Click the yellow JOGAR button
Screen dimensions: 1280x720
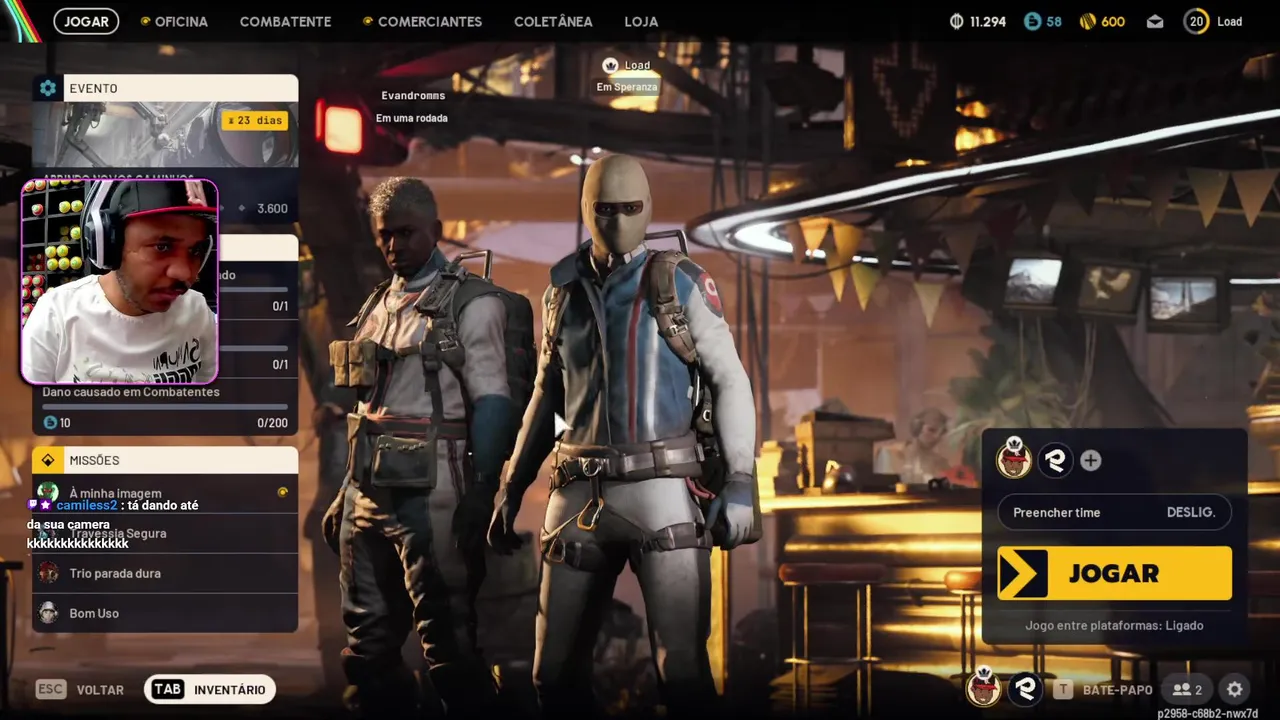(1114, 573)
